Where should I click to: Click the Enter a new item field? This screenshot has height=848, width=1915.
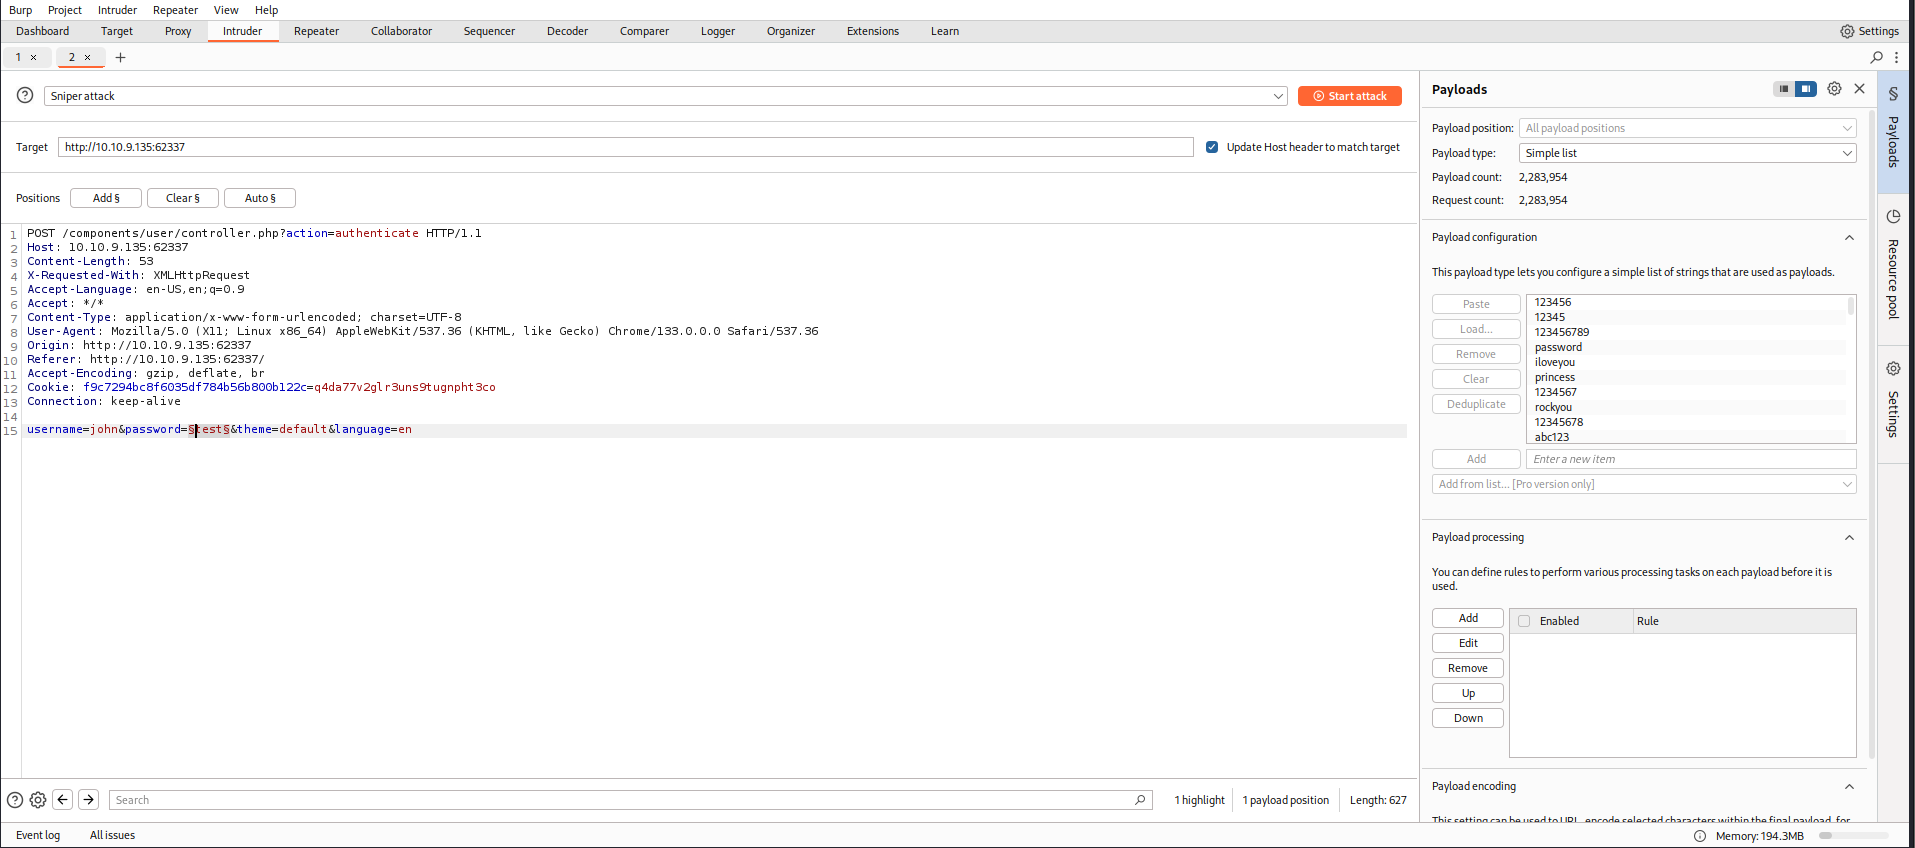tap(1691, 459)
